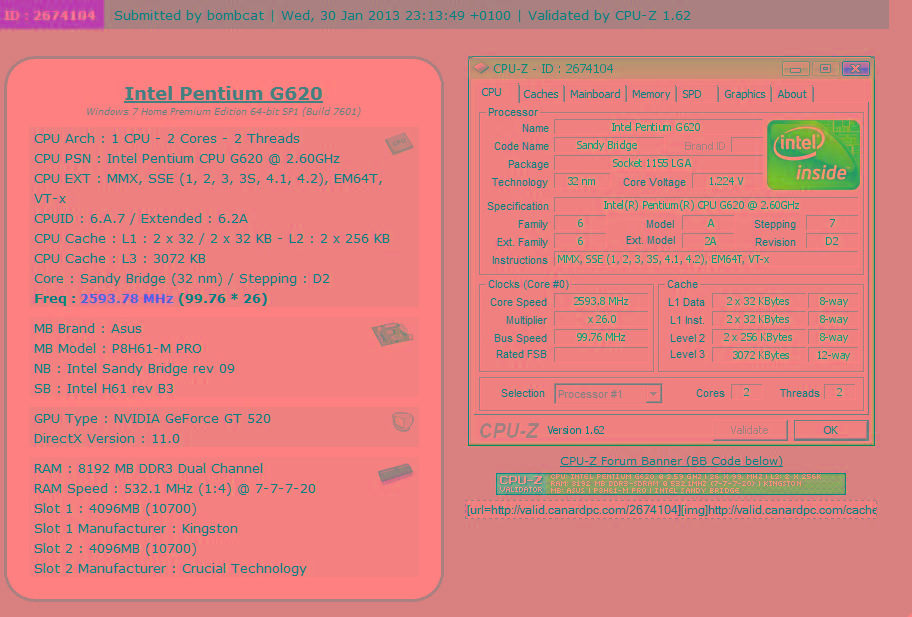
Task: Click the Specification field text
Action: pos(706,205)
